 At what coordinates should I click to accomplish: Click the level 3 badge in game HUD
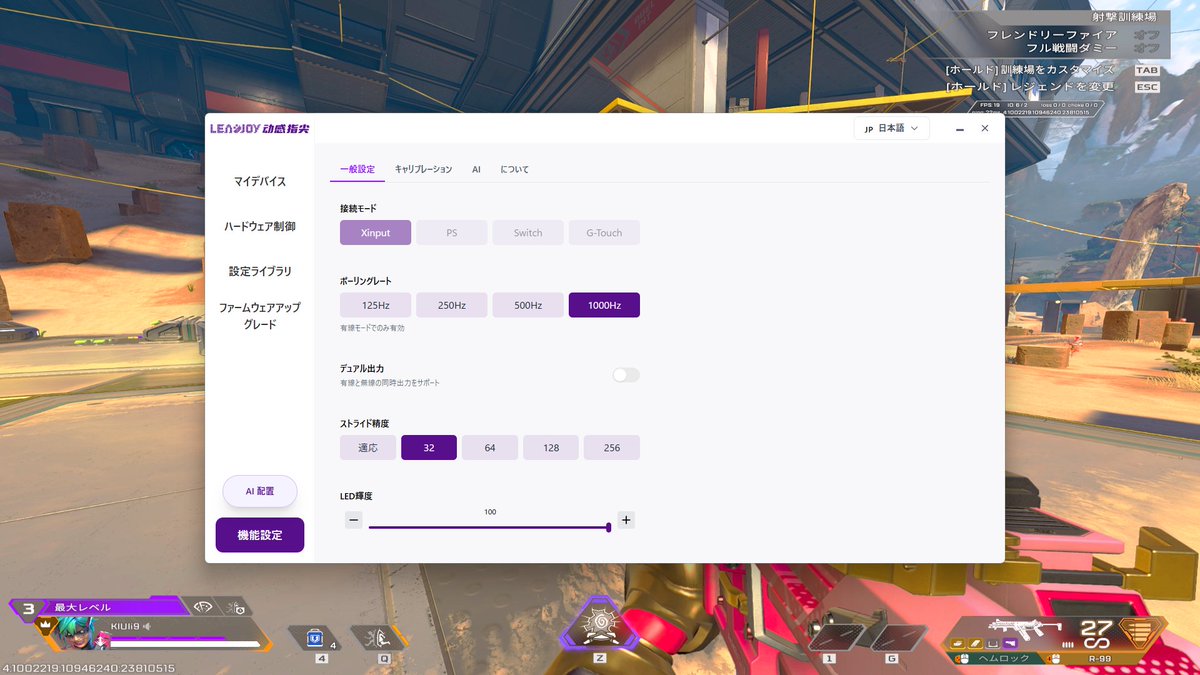(x=28, y=608)
